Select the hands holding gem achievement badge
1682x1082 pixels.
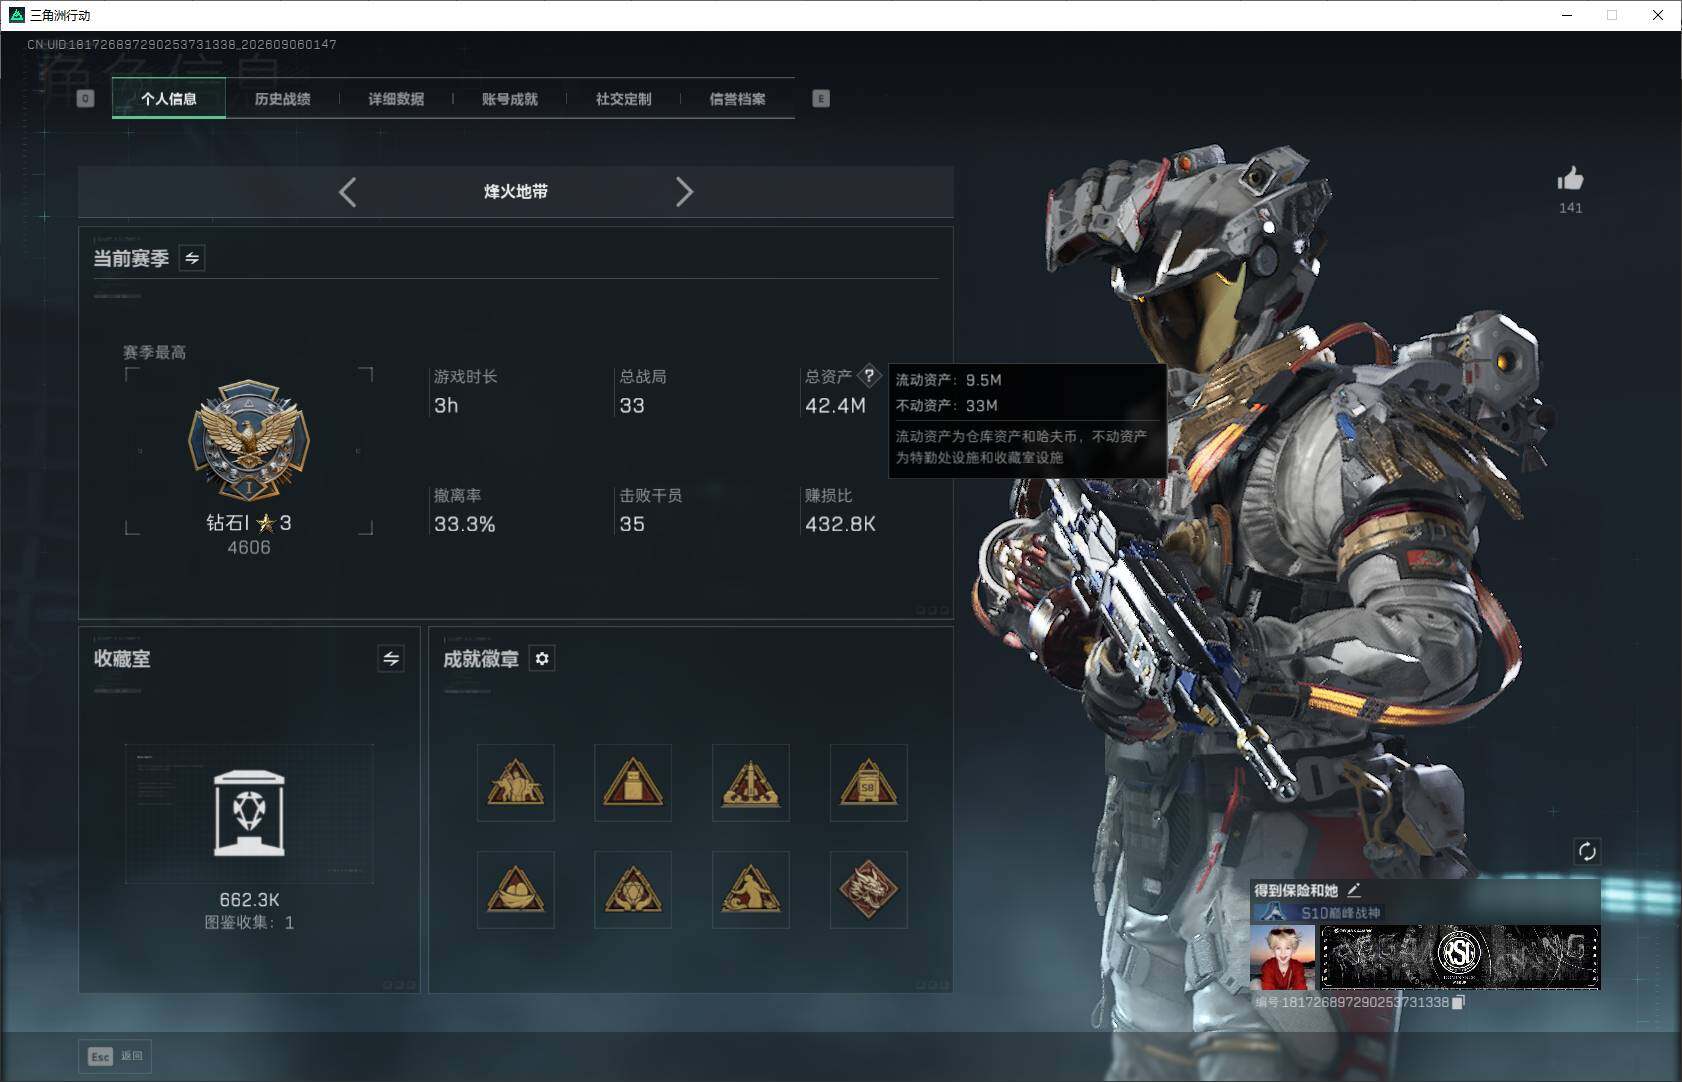633,890
